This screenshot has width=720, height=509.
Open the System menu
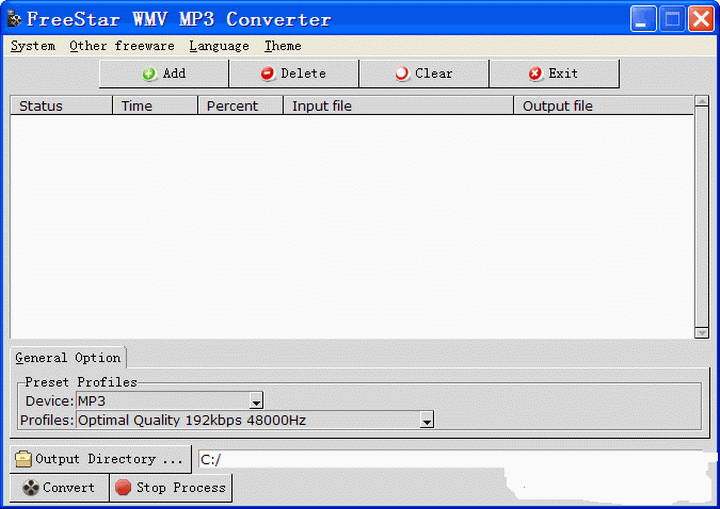pos(33,46)
